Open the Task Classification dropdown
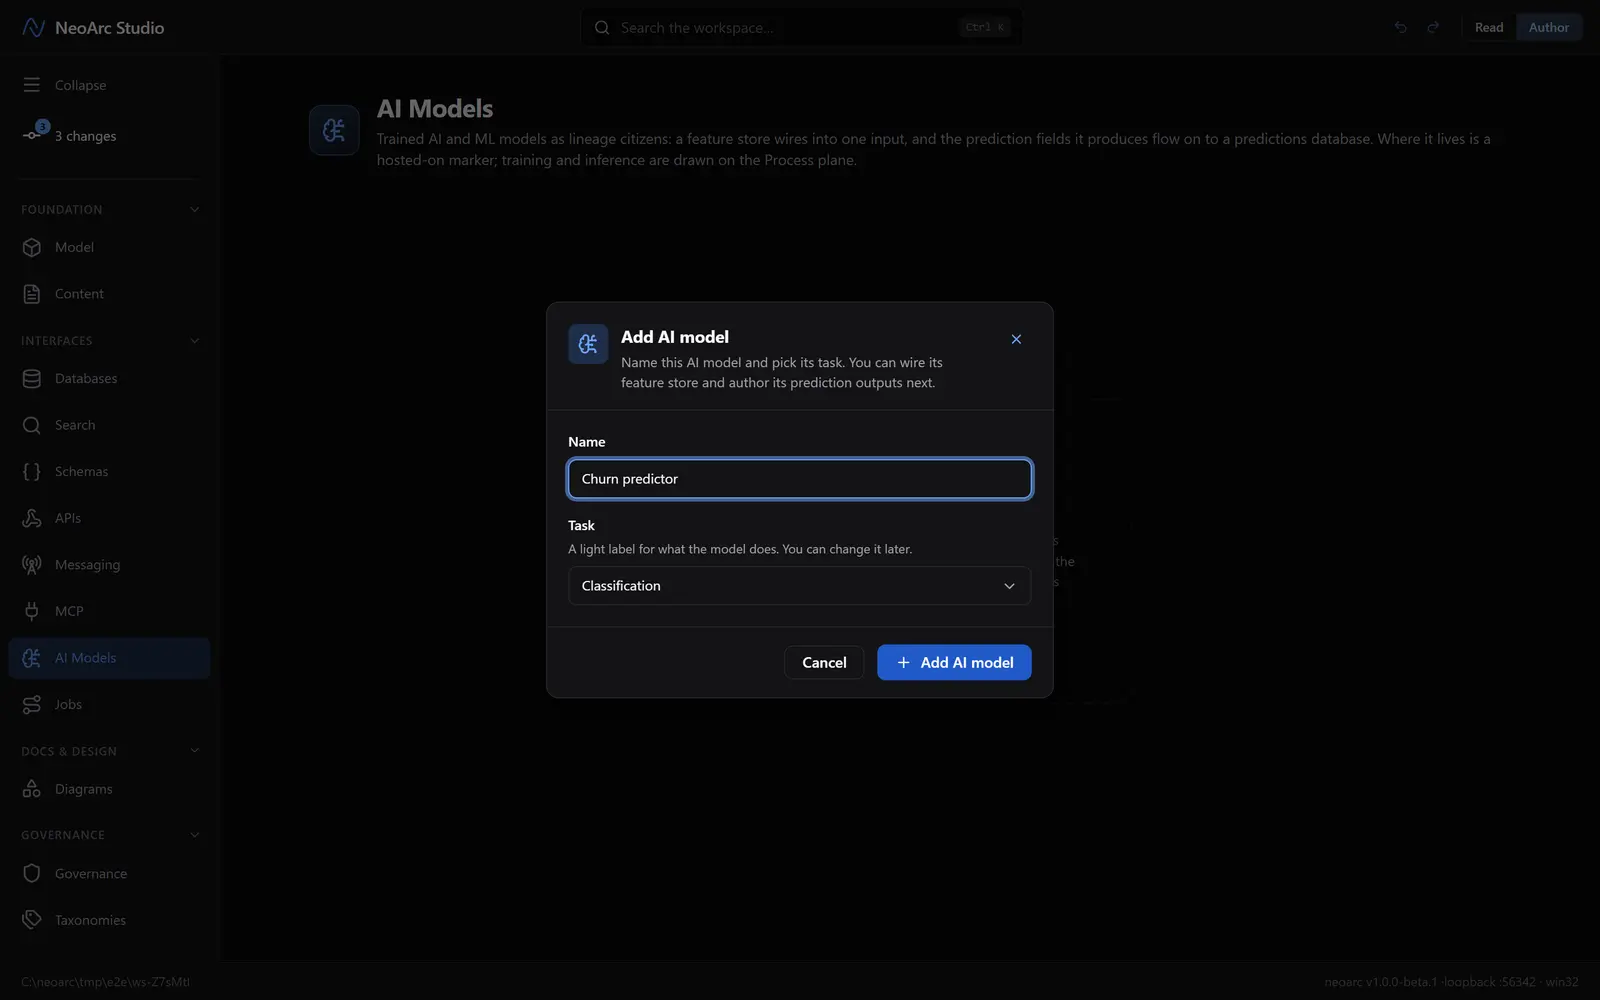The height and width of the screenshot is (1000, 1600). pos(799,586)
